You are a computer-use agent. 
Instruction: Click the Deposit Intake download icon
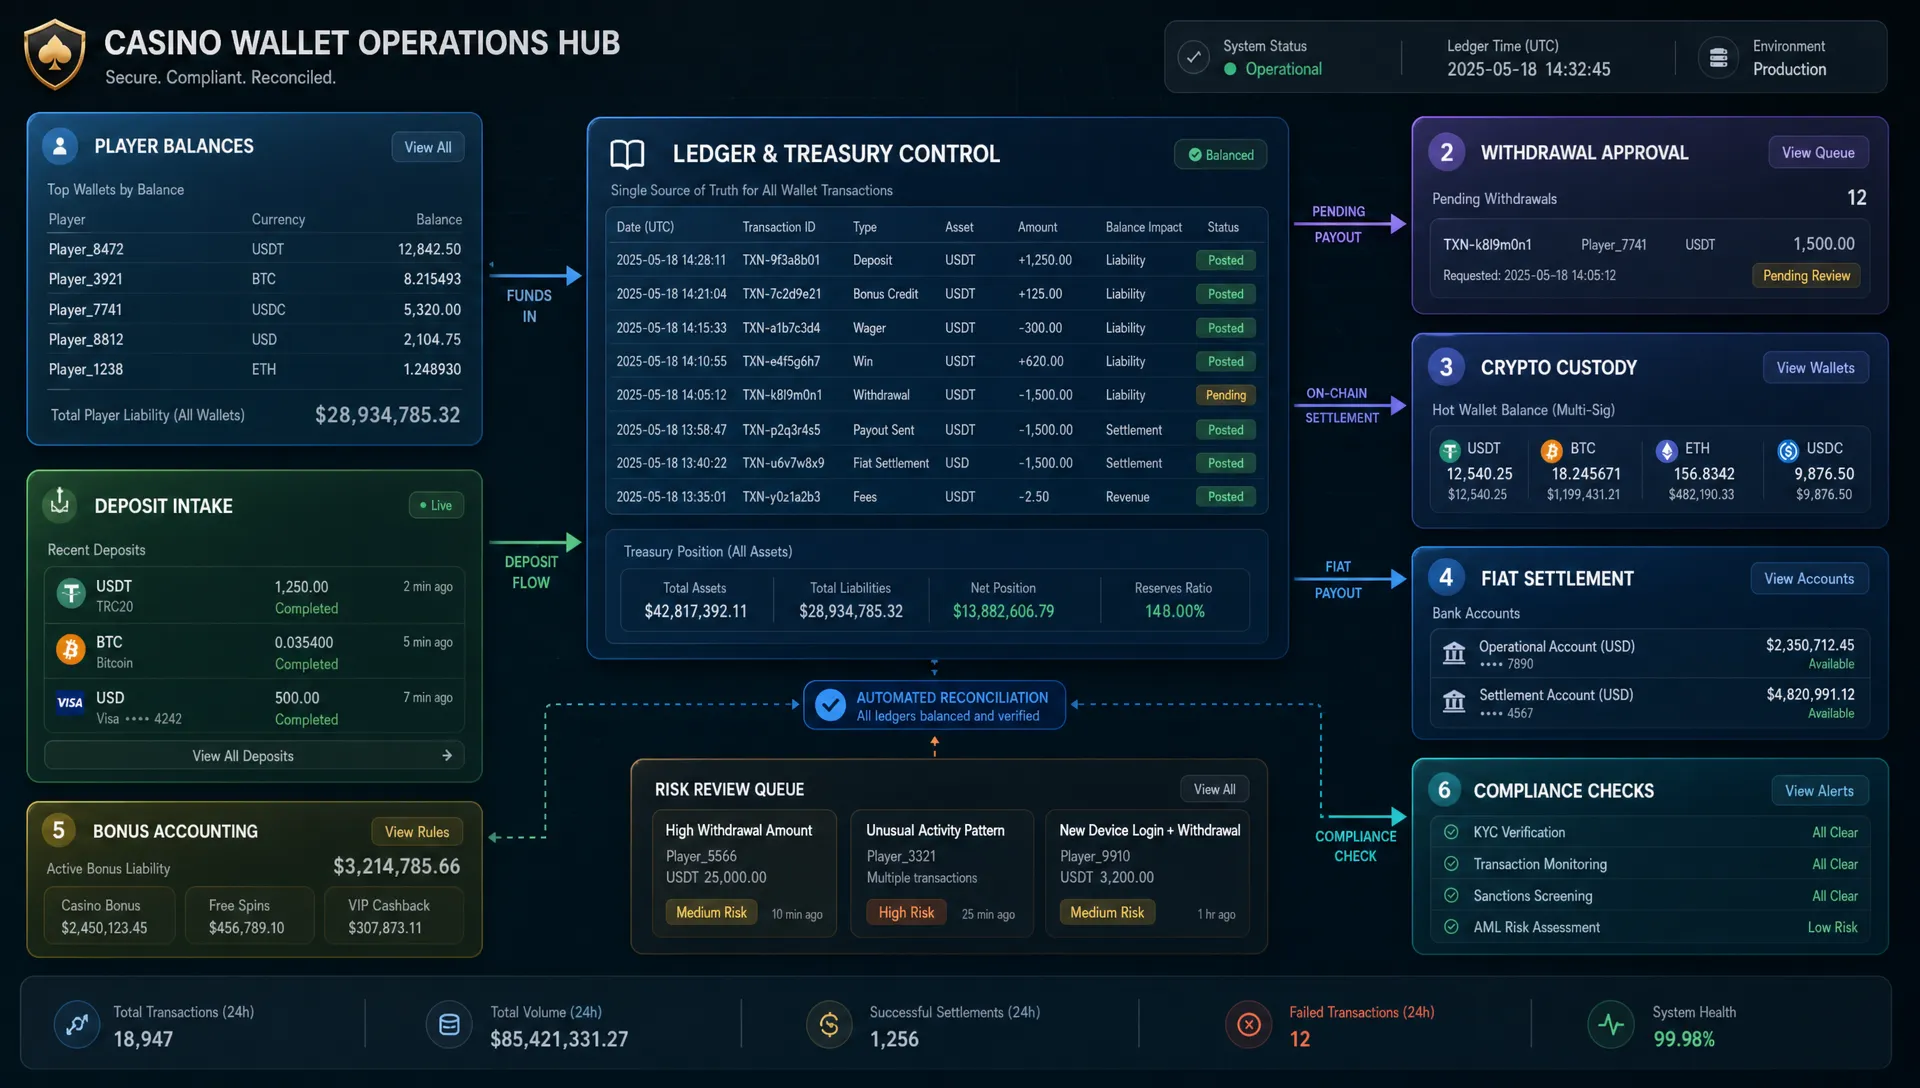click(x=60, y=503)
